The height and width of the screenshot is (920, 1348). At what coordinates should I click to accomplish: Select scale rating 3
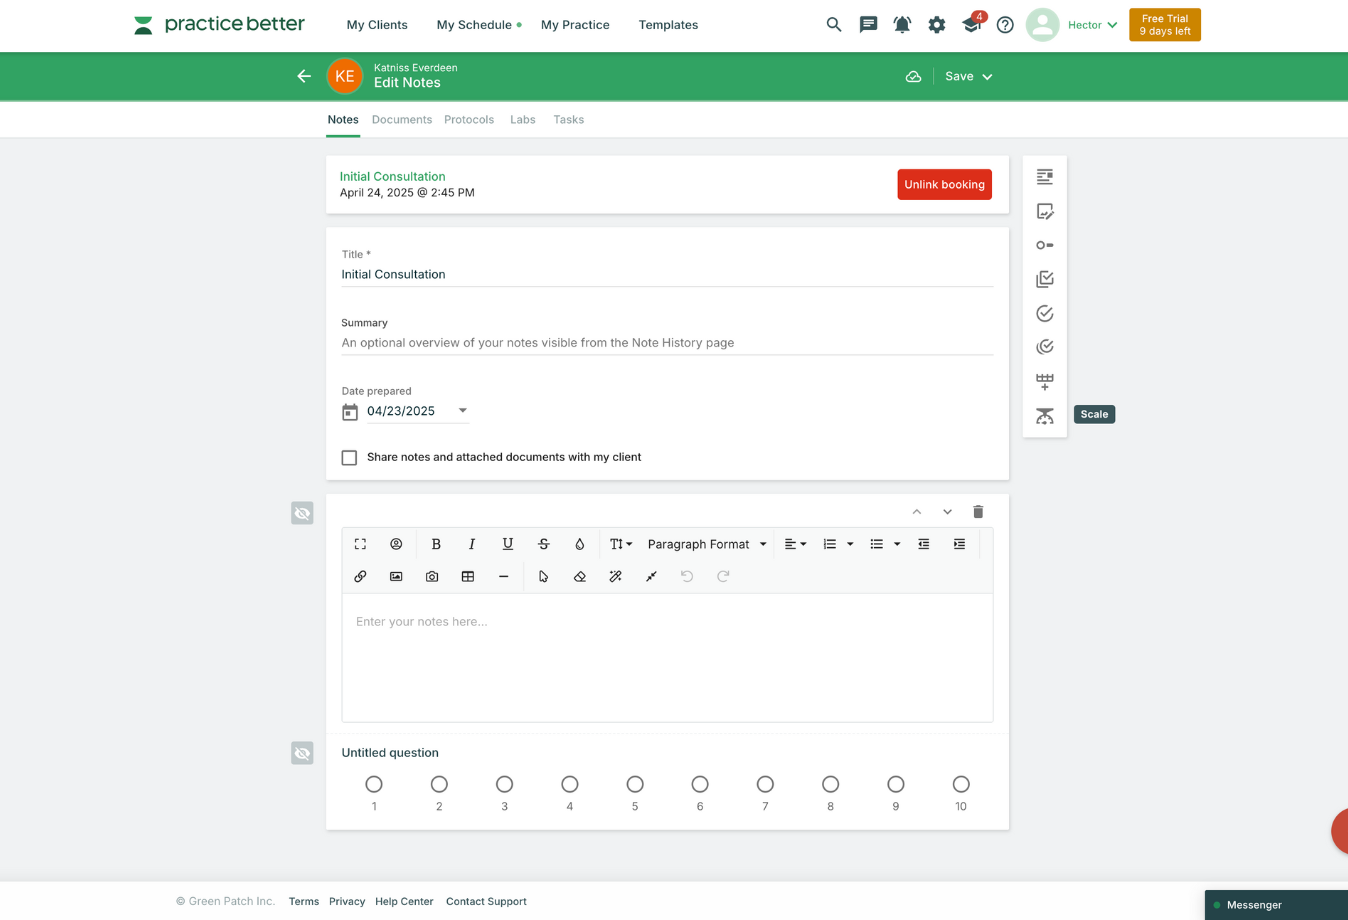[x=504, y=784]
